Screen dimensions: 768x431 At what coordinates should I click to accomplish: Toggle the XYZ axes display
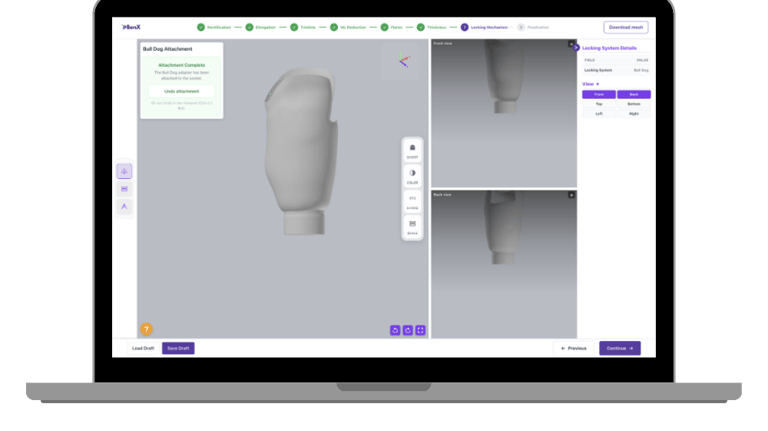[412, 202]
